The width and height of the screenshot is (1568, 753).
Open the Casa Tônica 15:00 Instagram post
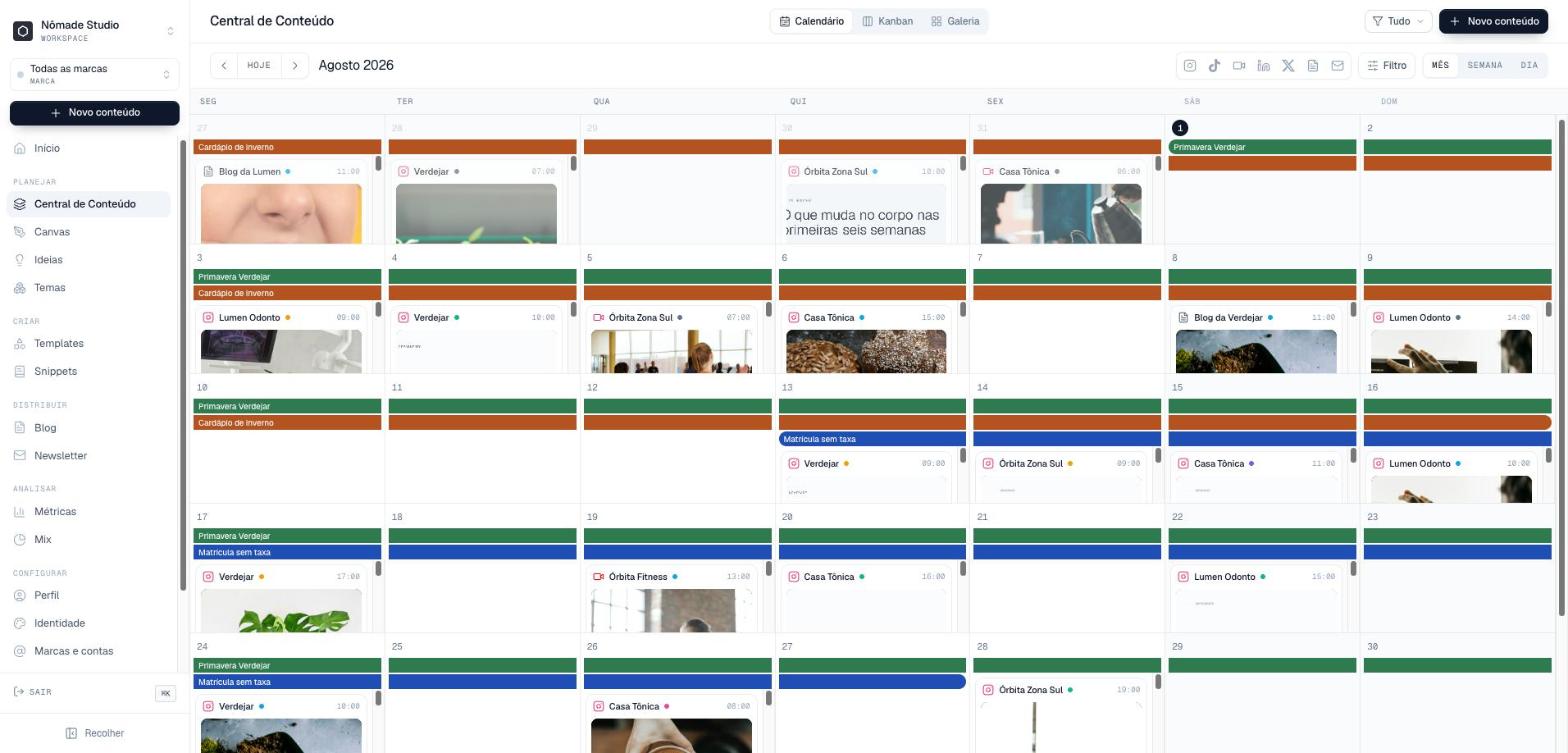(x=866, y=340)
